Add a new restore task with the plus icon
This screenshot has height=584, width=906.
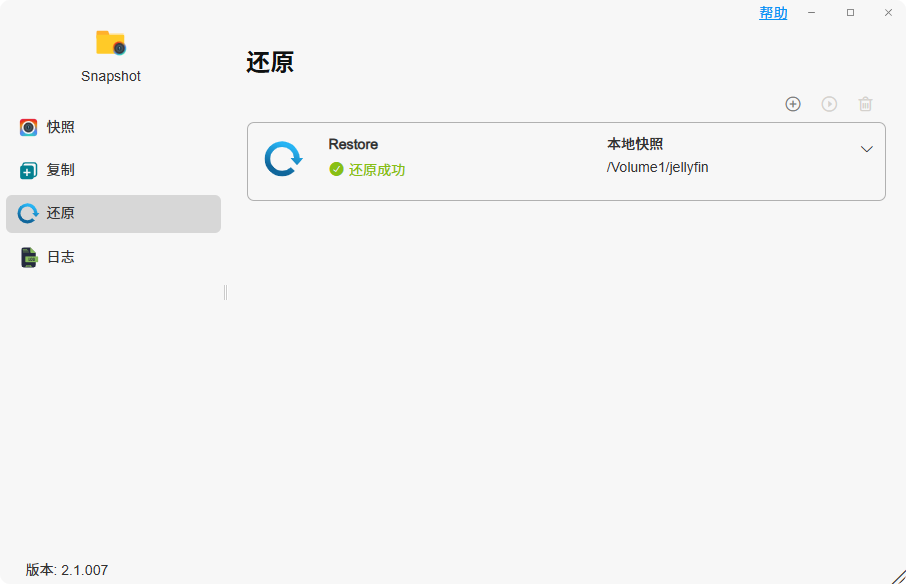click(792, 104)
